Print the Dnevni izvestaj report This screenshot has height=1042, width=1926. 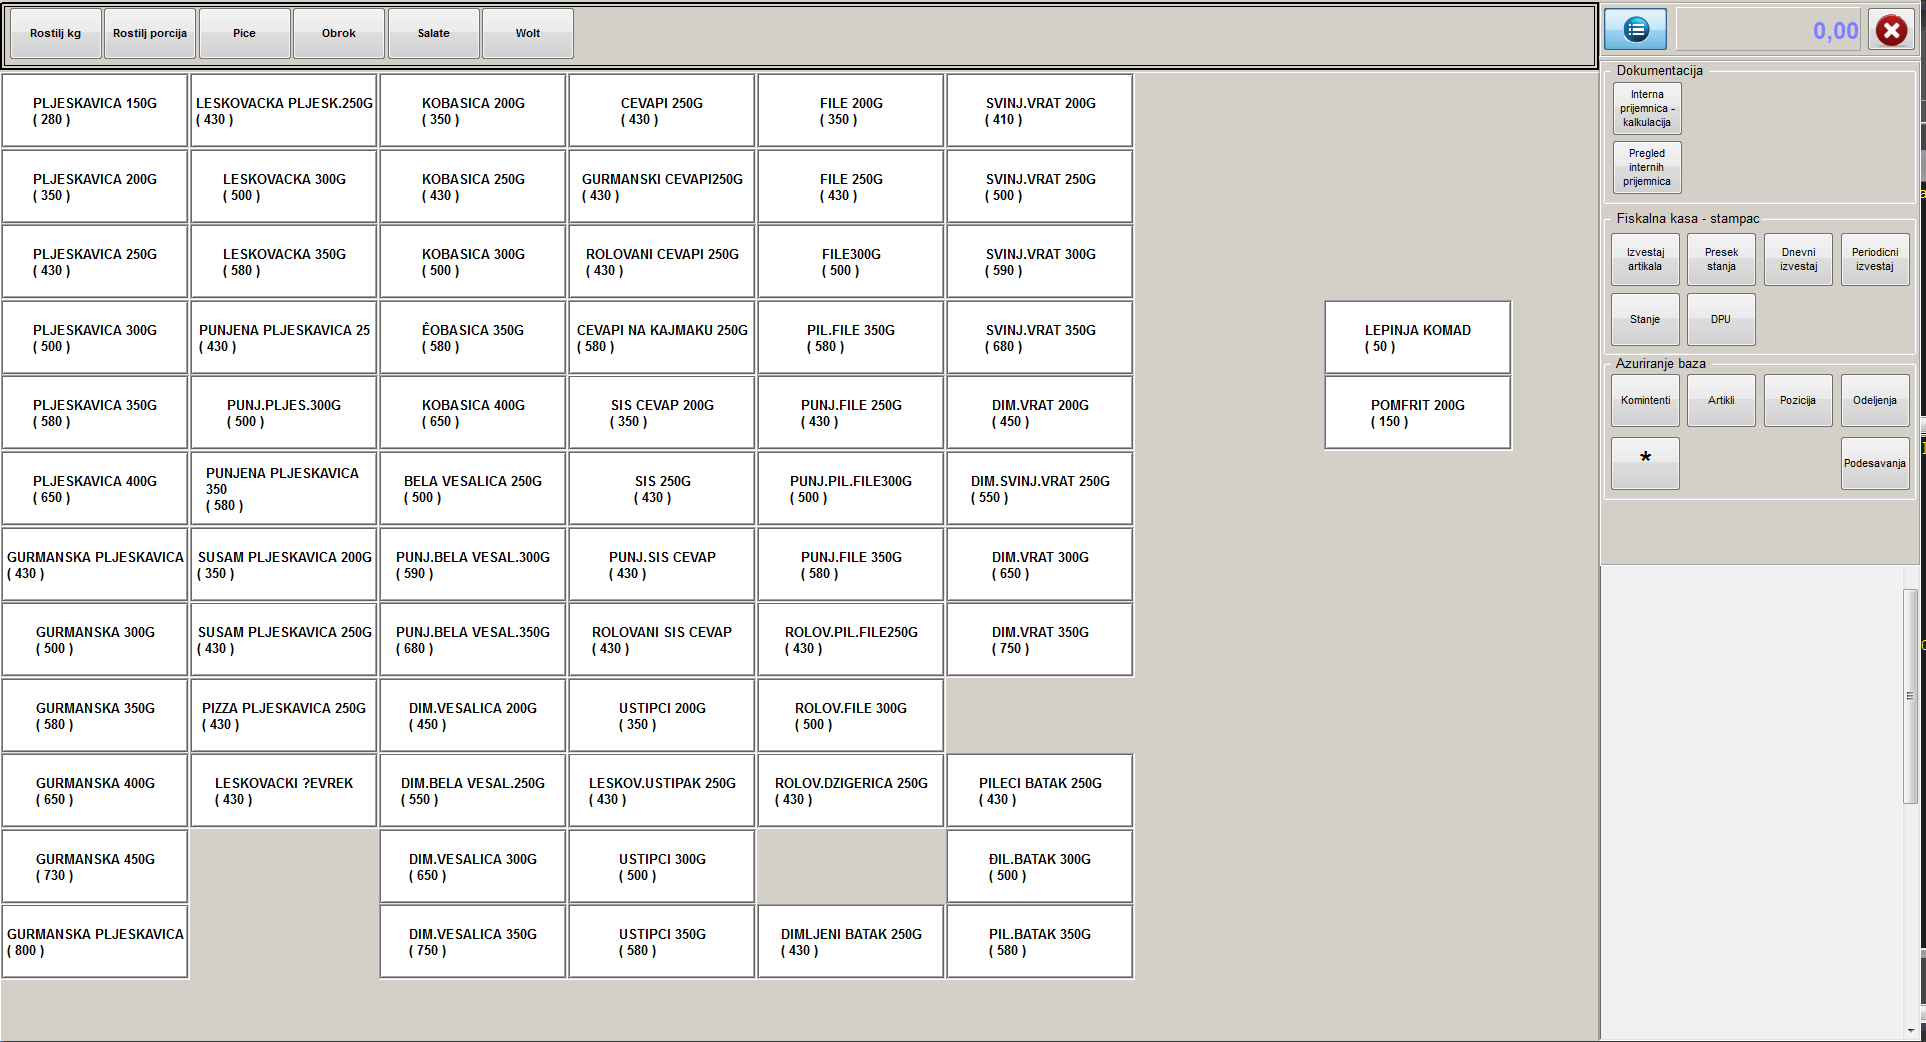click(1797, 260)
